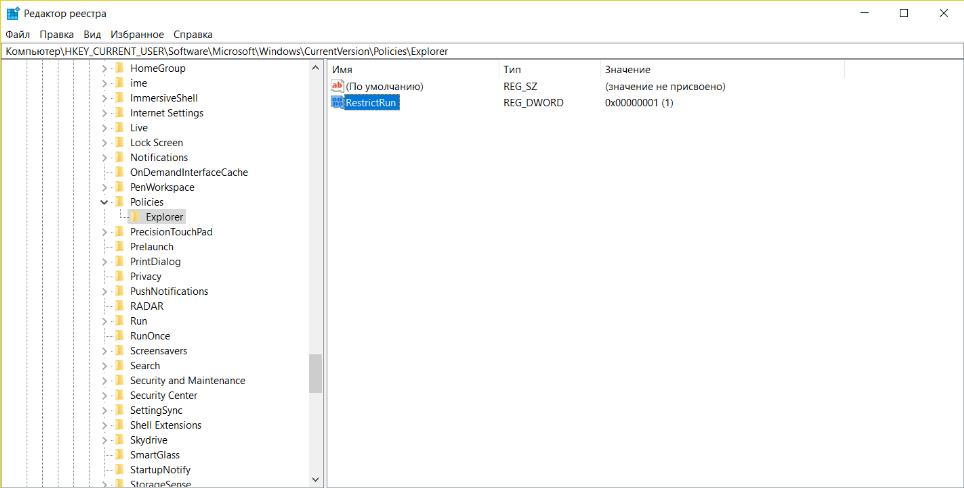
Task: Click the RunOnce folder icon
Action: pos(119,336)
